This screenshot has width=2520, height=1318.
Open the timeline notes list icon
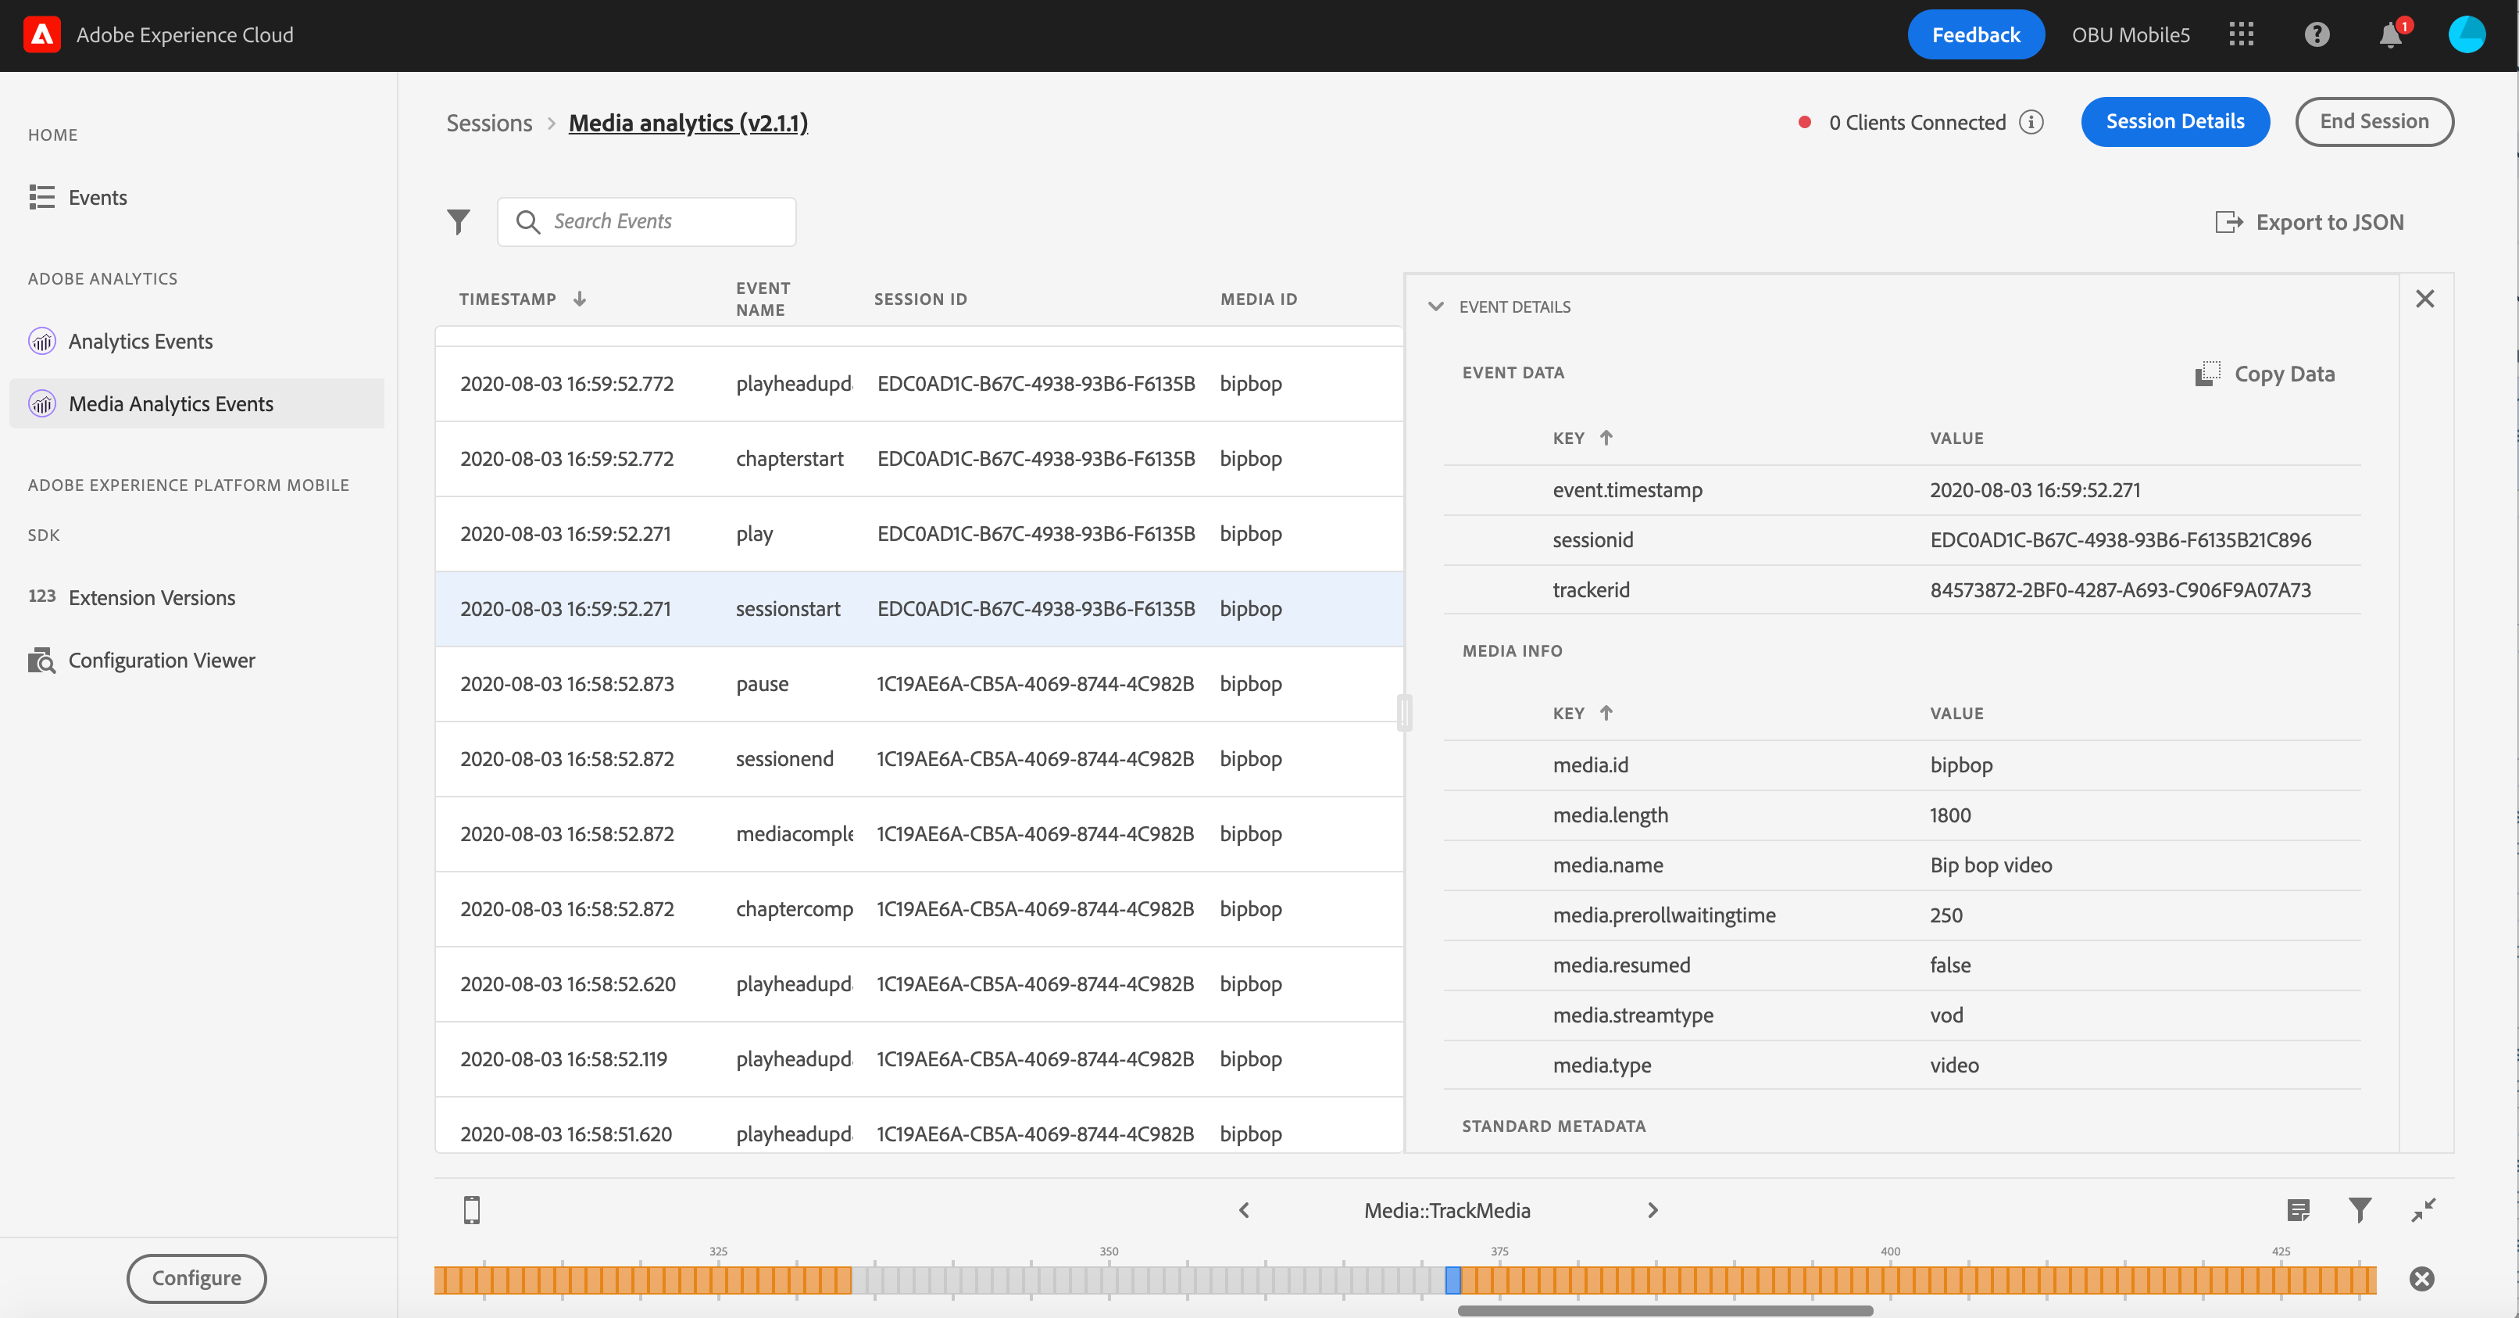coord(2299,1211)
